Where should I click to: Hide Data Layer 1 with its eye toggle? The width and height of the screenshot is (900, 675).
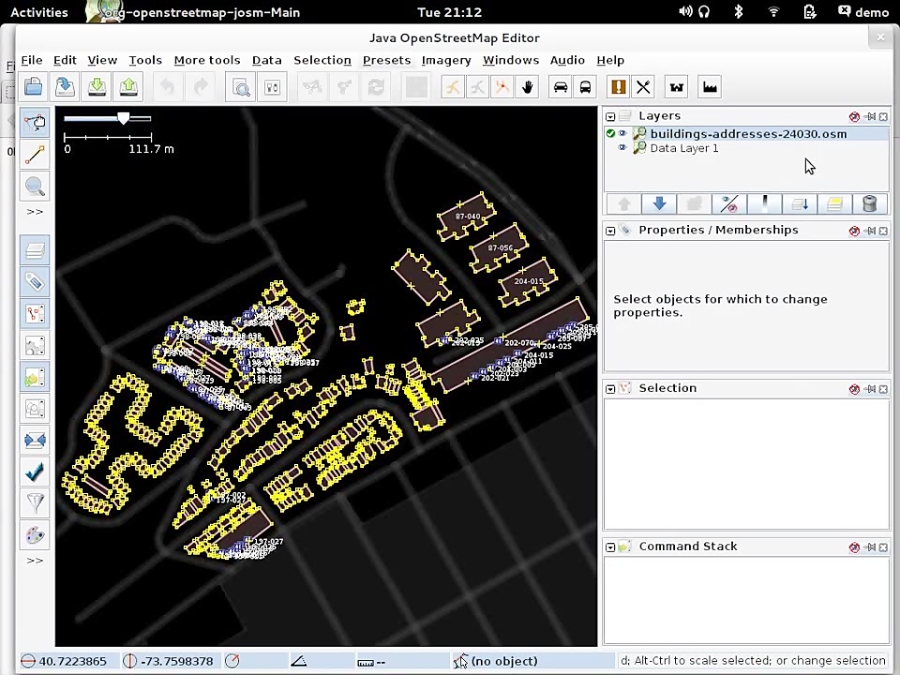pos(622,148)
